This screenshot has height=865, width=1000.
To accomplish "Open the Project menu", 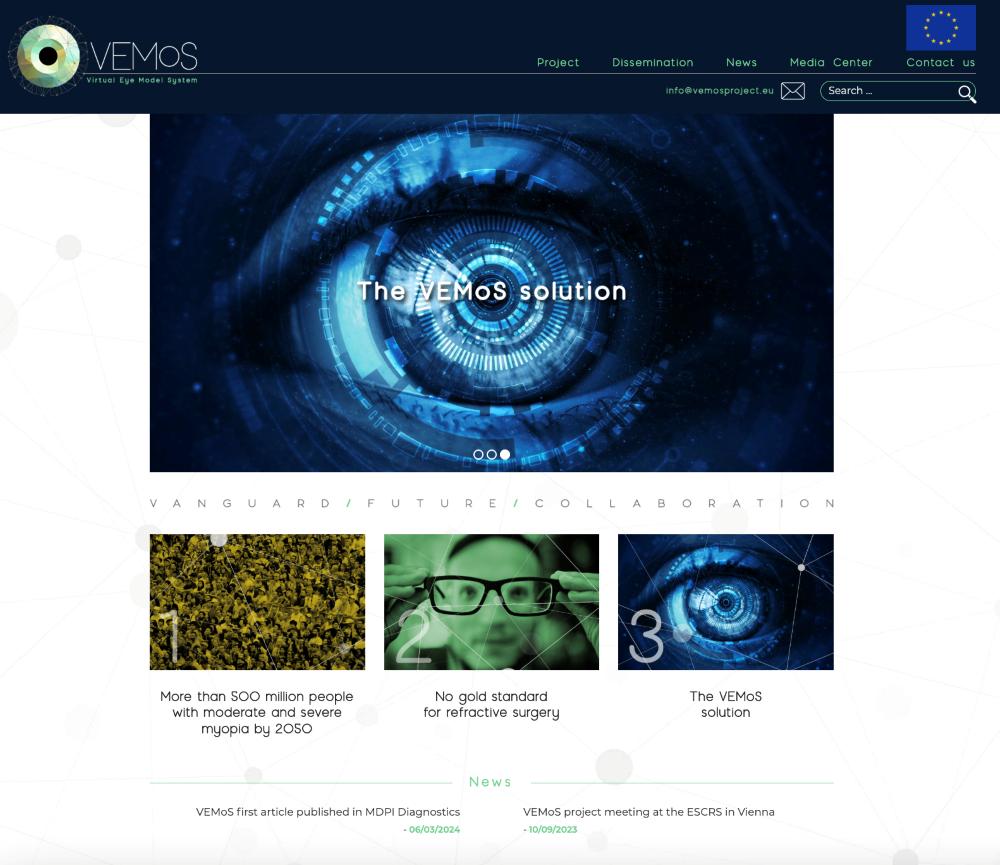I will pos(557,63).
